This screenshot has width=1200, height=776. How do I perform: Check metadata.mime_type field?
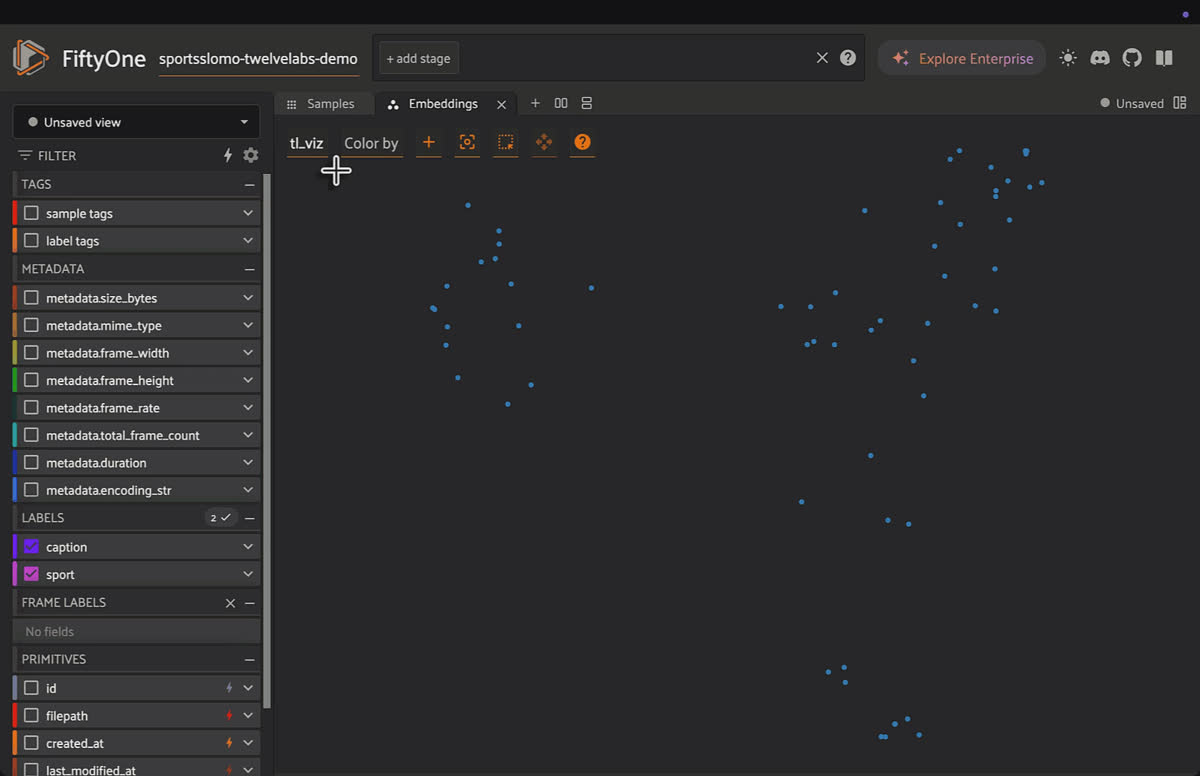pyautogui.click(x=31, y=326)
